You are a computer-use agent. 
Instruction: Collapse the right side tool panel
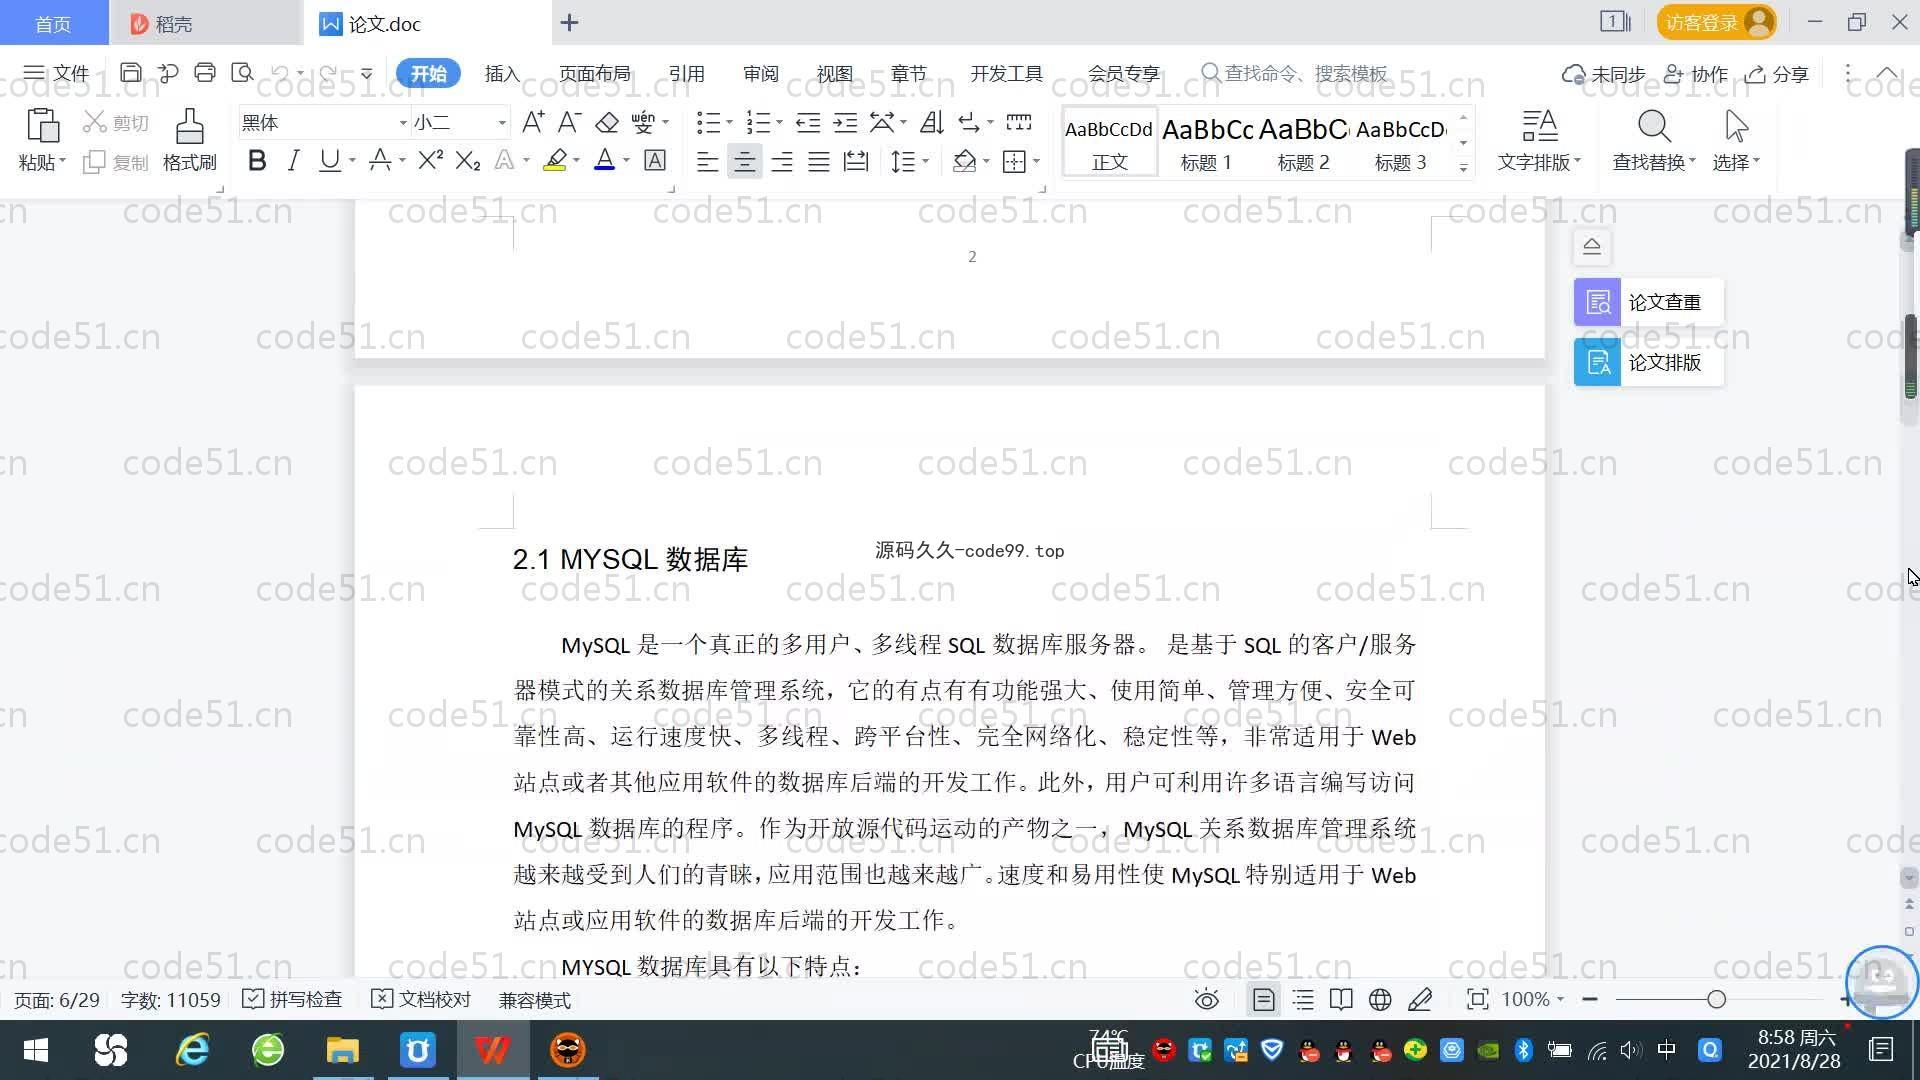pos(1592,246)
